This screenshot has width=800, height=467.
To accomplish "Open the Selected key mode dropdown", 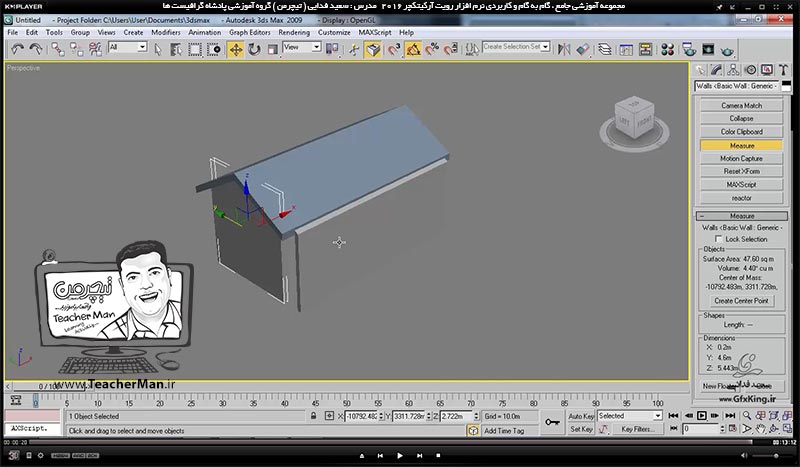I will (630, 416).
